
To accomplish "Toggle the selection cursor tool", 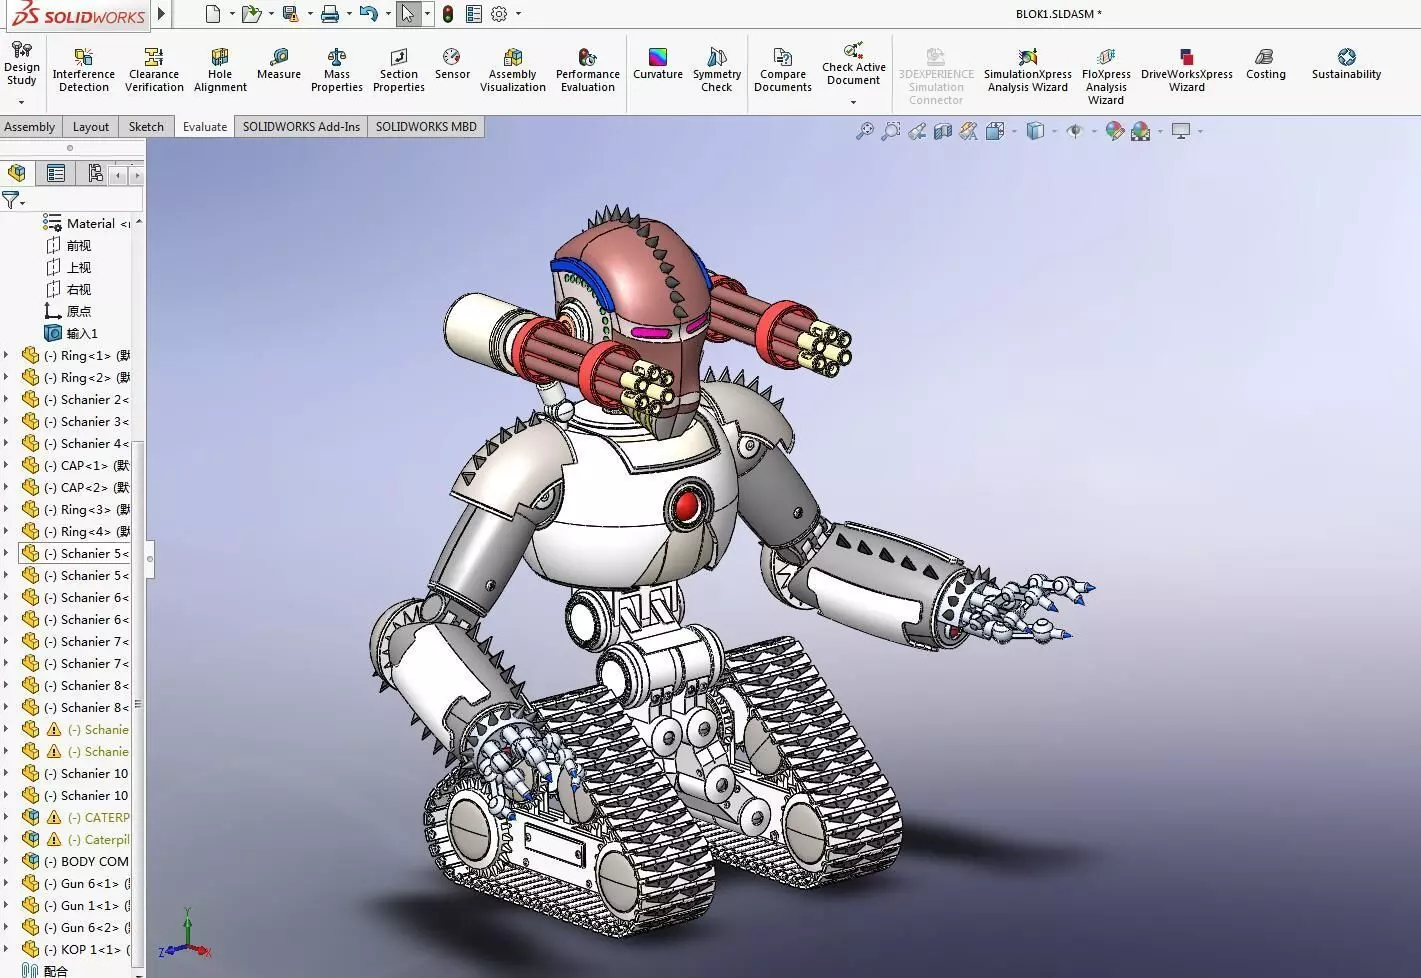I will click(407, 14).
